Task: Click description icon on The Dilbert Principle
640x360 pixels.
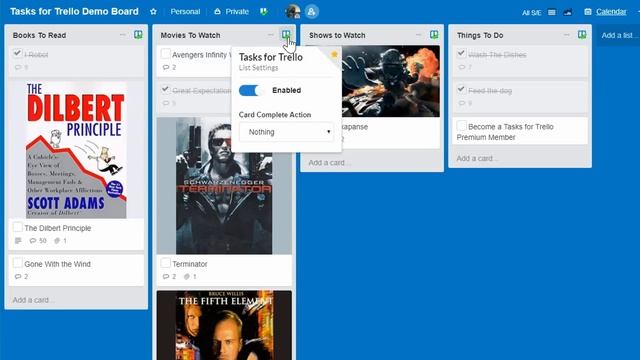Action: click(18, 241)
